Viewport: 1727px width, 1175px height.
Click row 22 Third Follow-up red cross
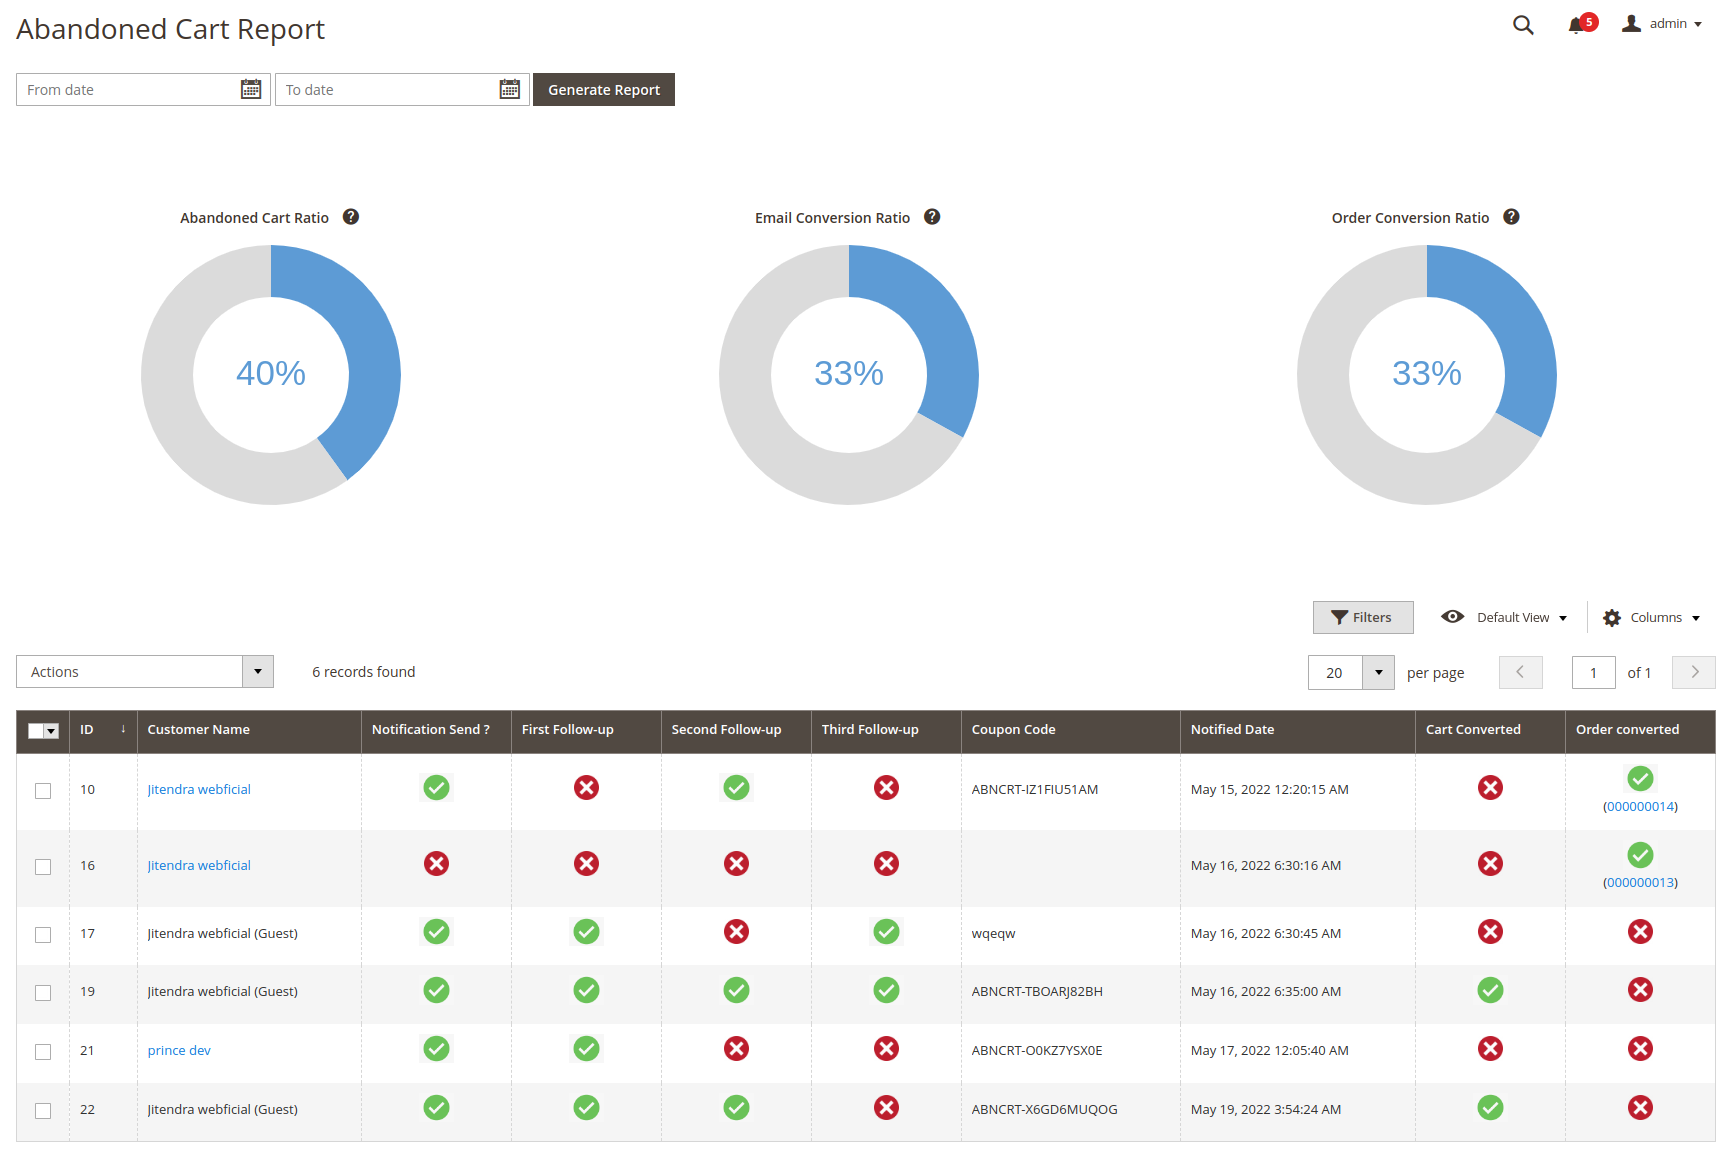coord(886,1108)
